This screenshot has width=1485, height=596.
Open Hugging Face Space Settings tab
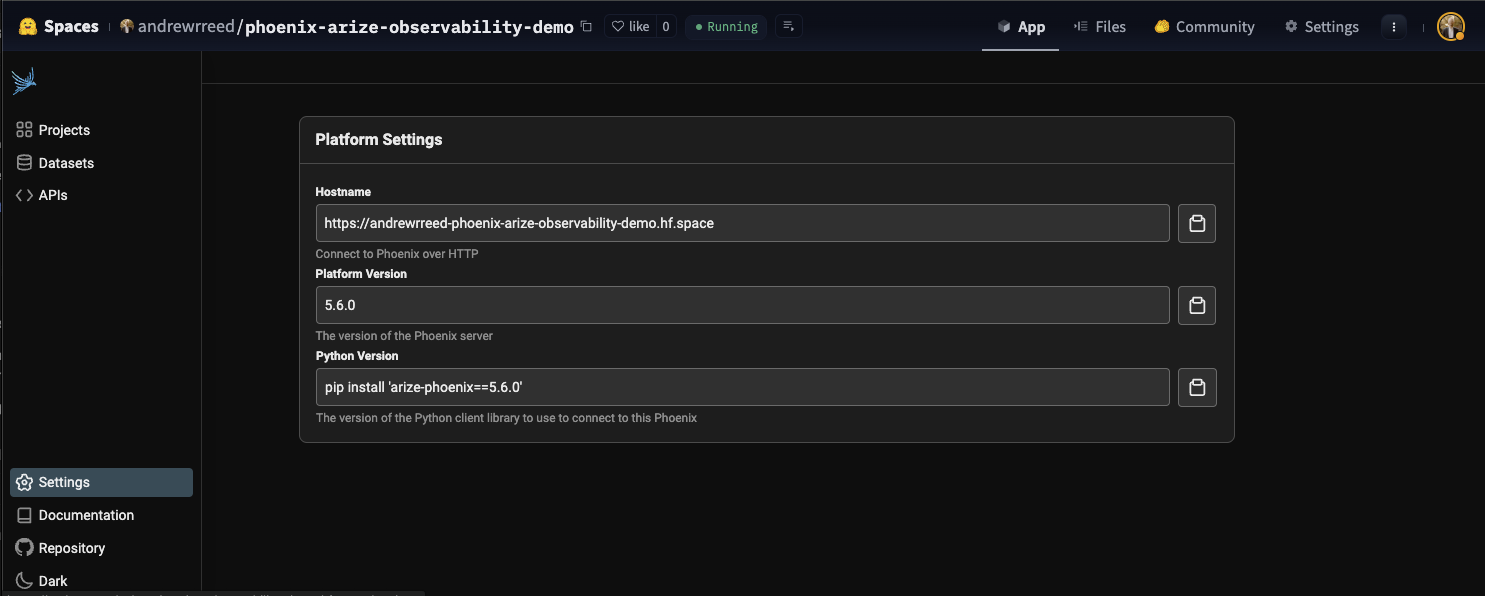click(x=1321, y=27)
